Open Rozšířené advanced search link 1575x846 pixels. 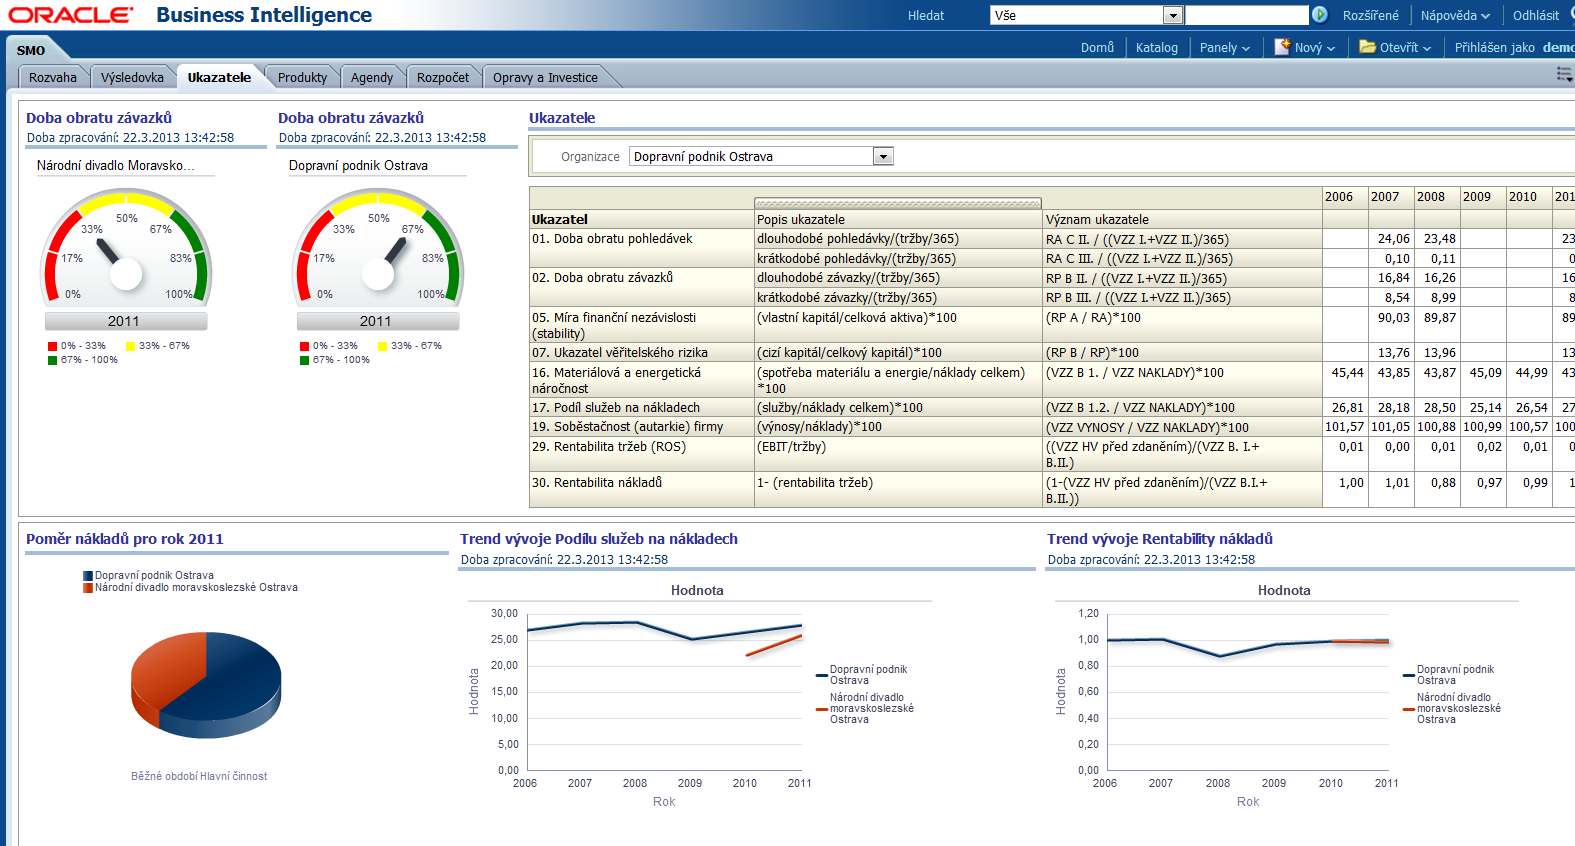point(1370,15)
